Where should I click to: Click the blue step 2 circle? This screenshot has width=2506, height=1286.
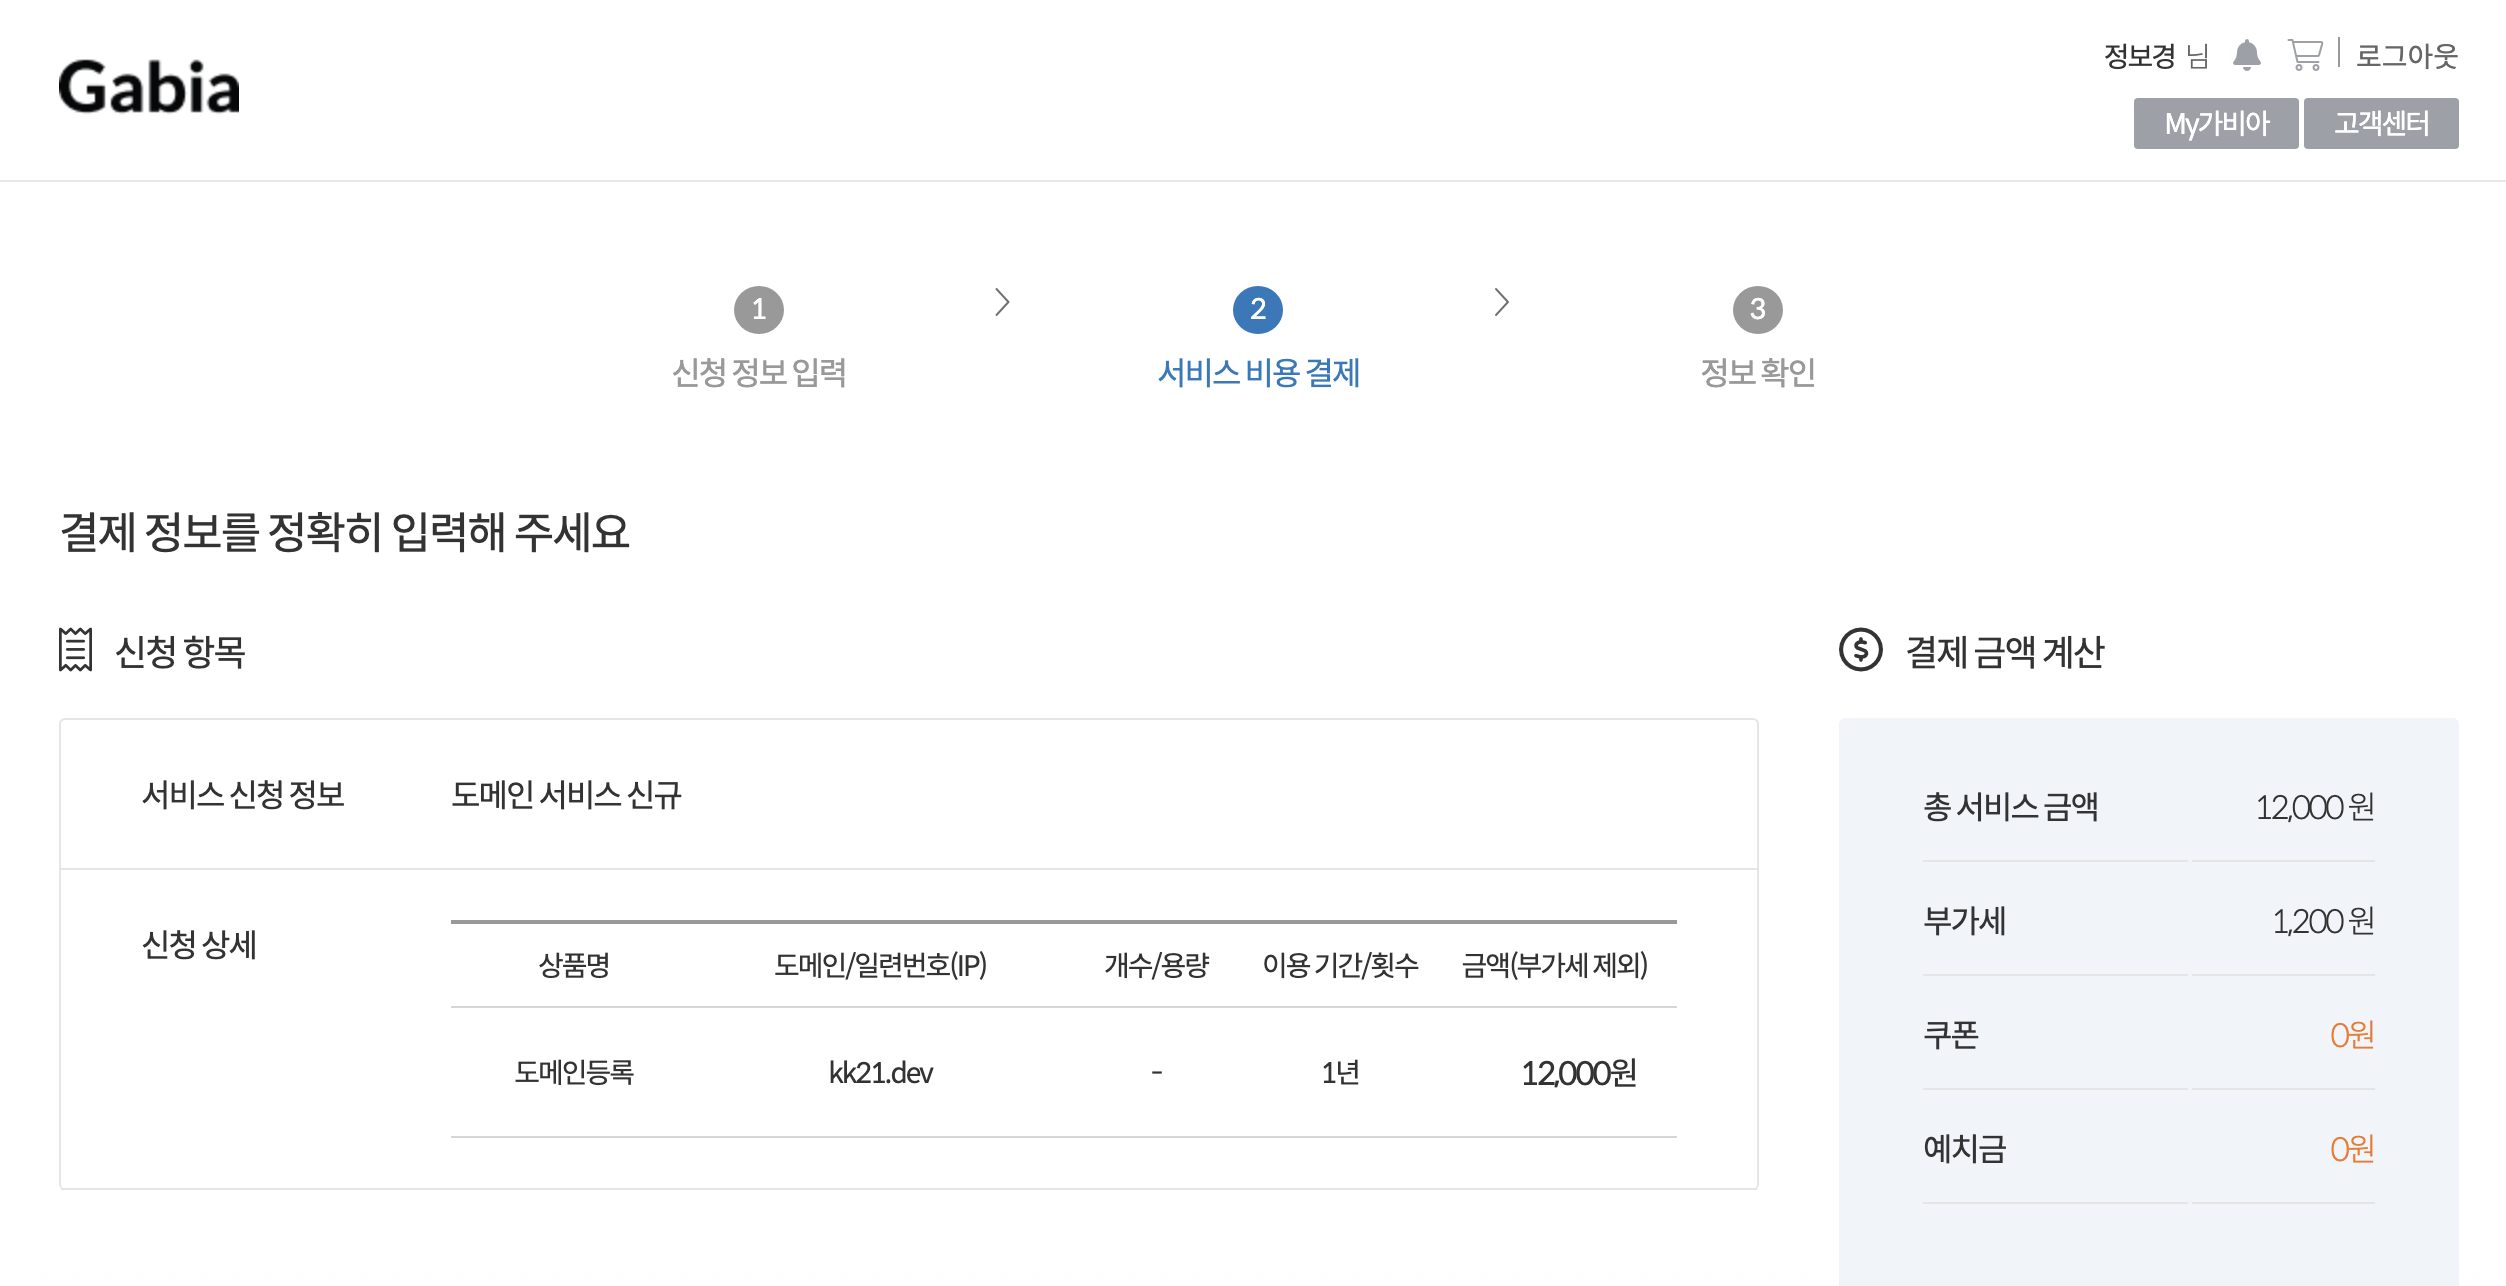1257,310
